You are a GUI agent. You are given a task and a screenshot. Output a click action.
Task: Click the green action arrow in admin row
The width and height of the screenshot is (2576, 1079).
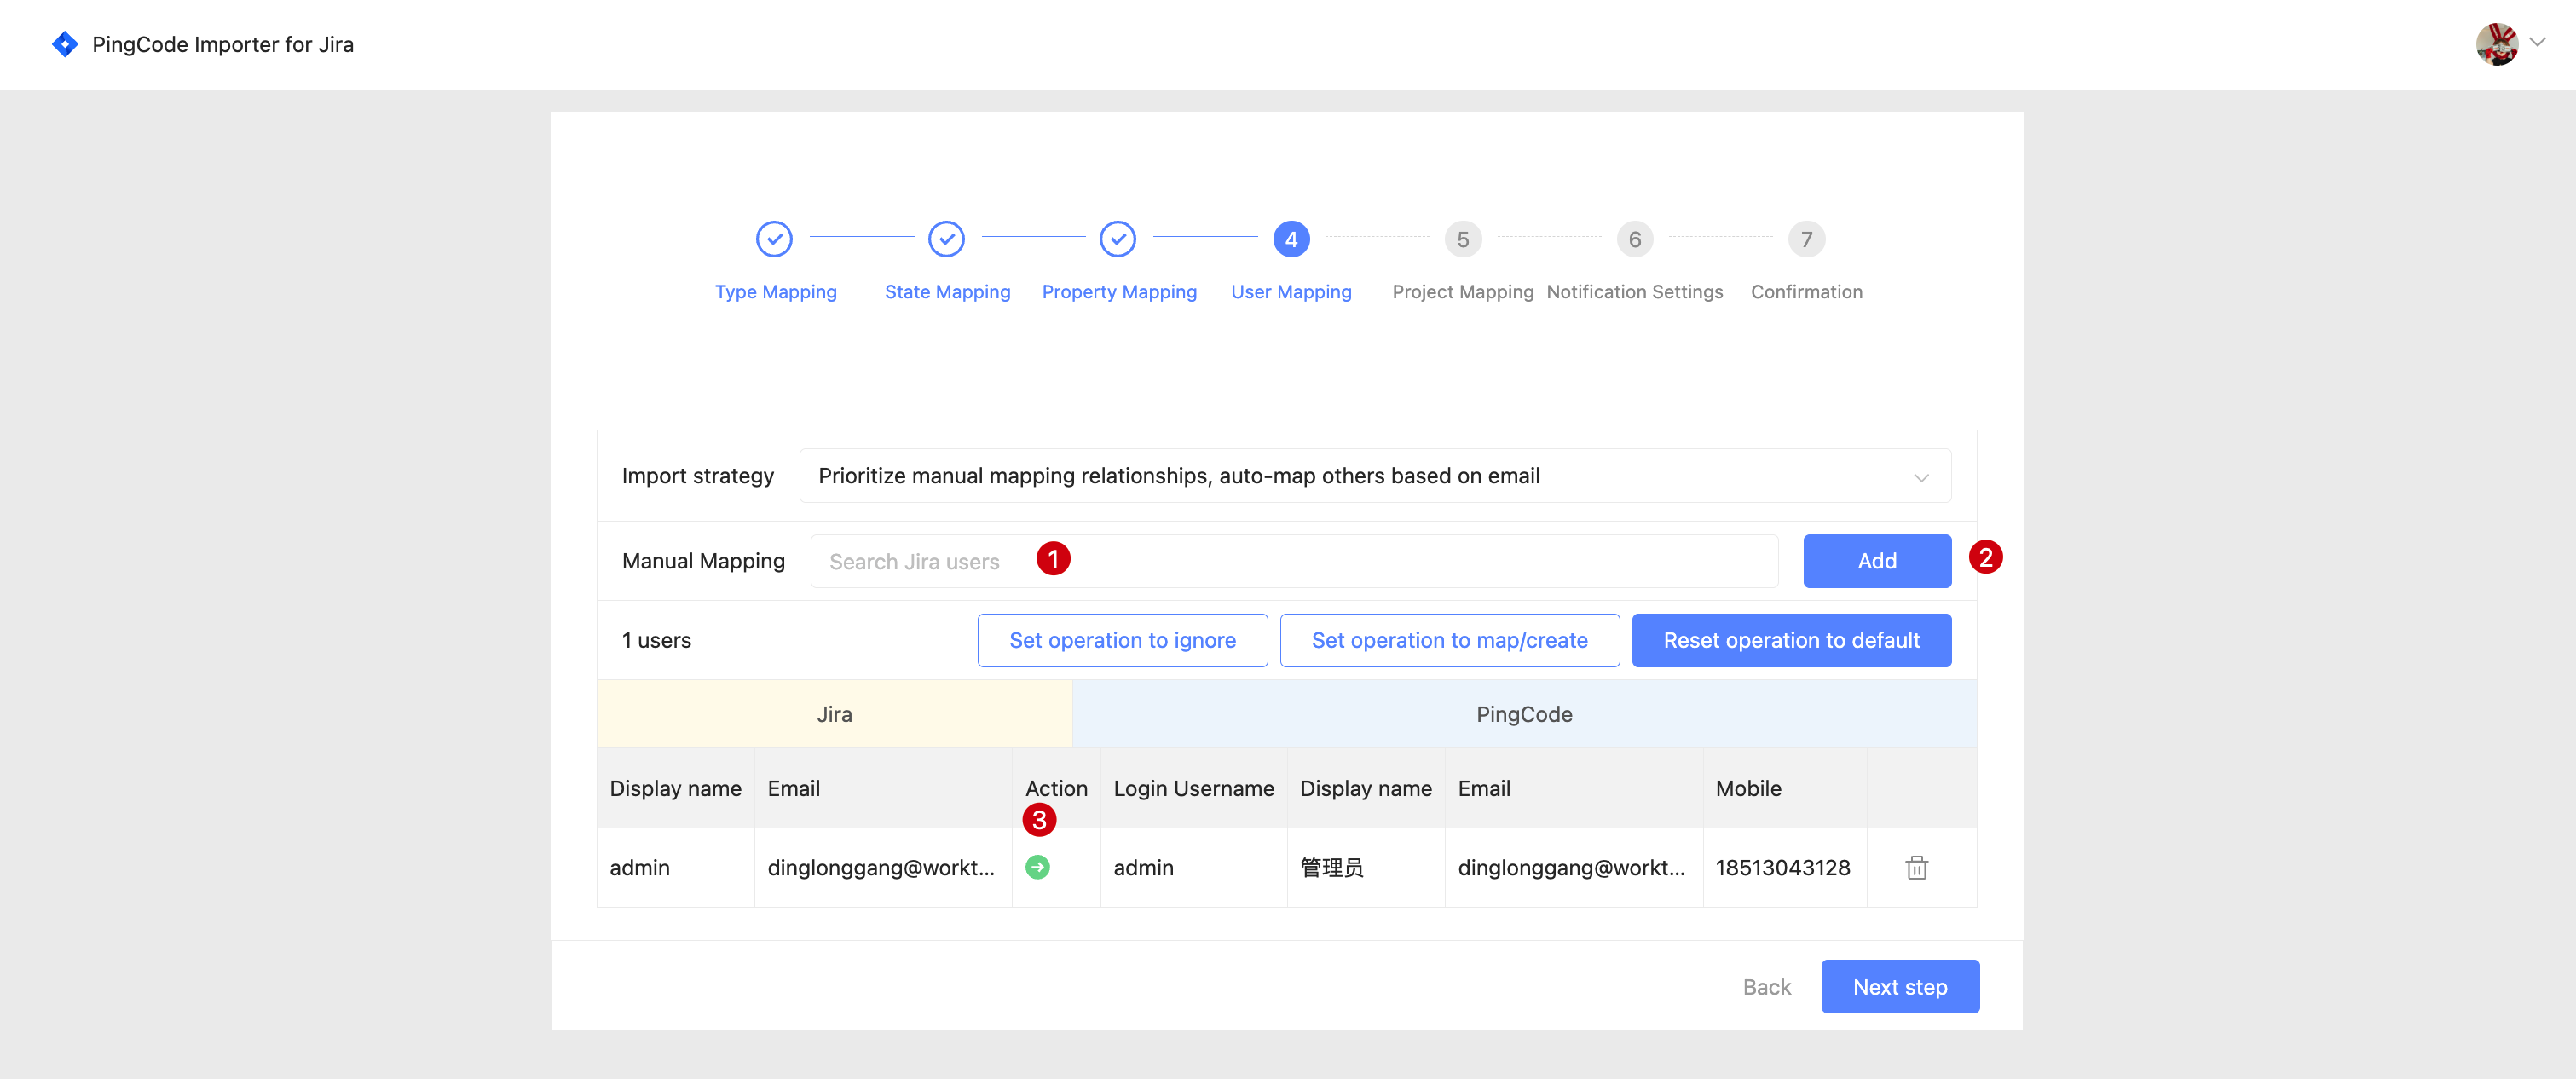coord(1037,868)
